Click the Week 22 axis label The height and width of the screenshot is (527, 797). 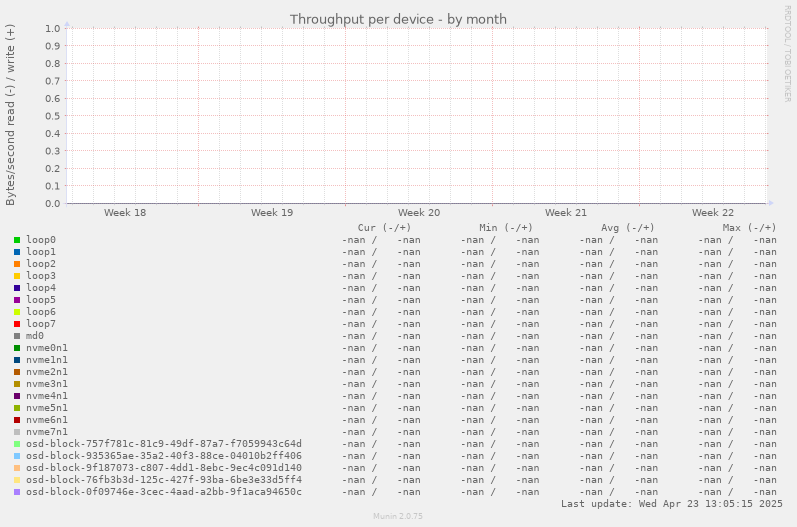click(x=713, y=213)
